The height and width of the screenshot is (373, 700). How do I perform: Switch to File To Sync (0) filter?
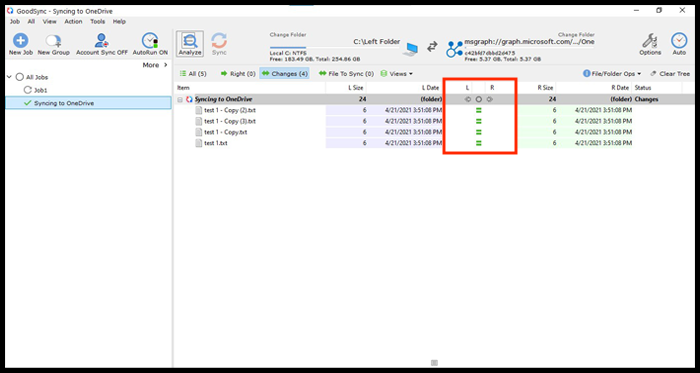[x=346, y=74]
